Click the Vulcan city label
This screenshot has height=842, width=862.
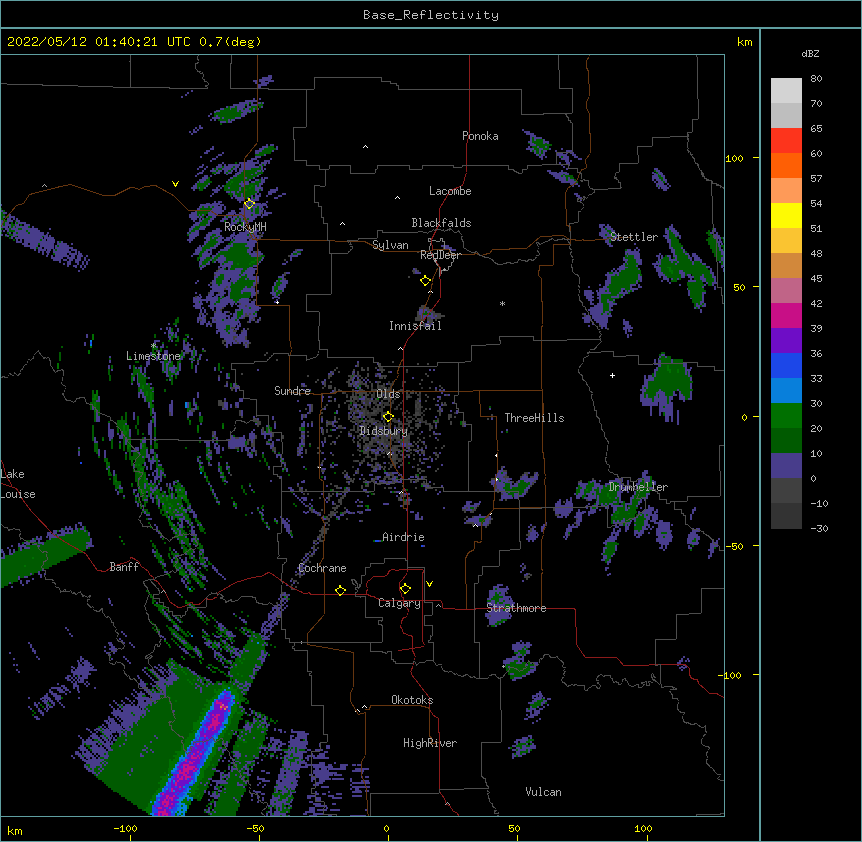pyautogui.click(x=543, y=792)
